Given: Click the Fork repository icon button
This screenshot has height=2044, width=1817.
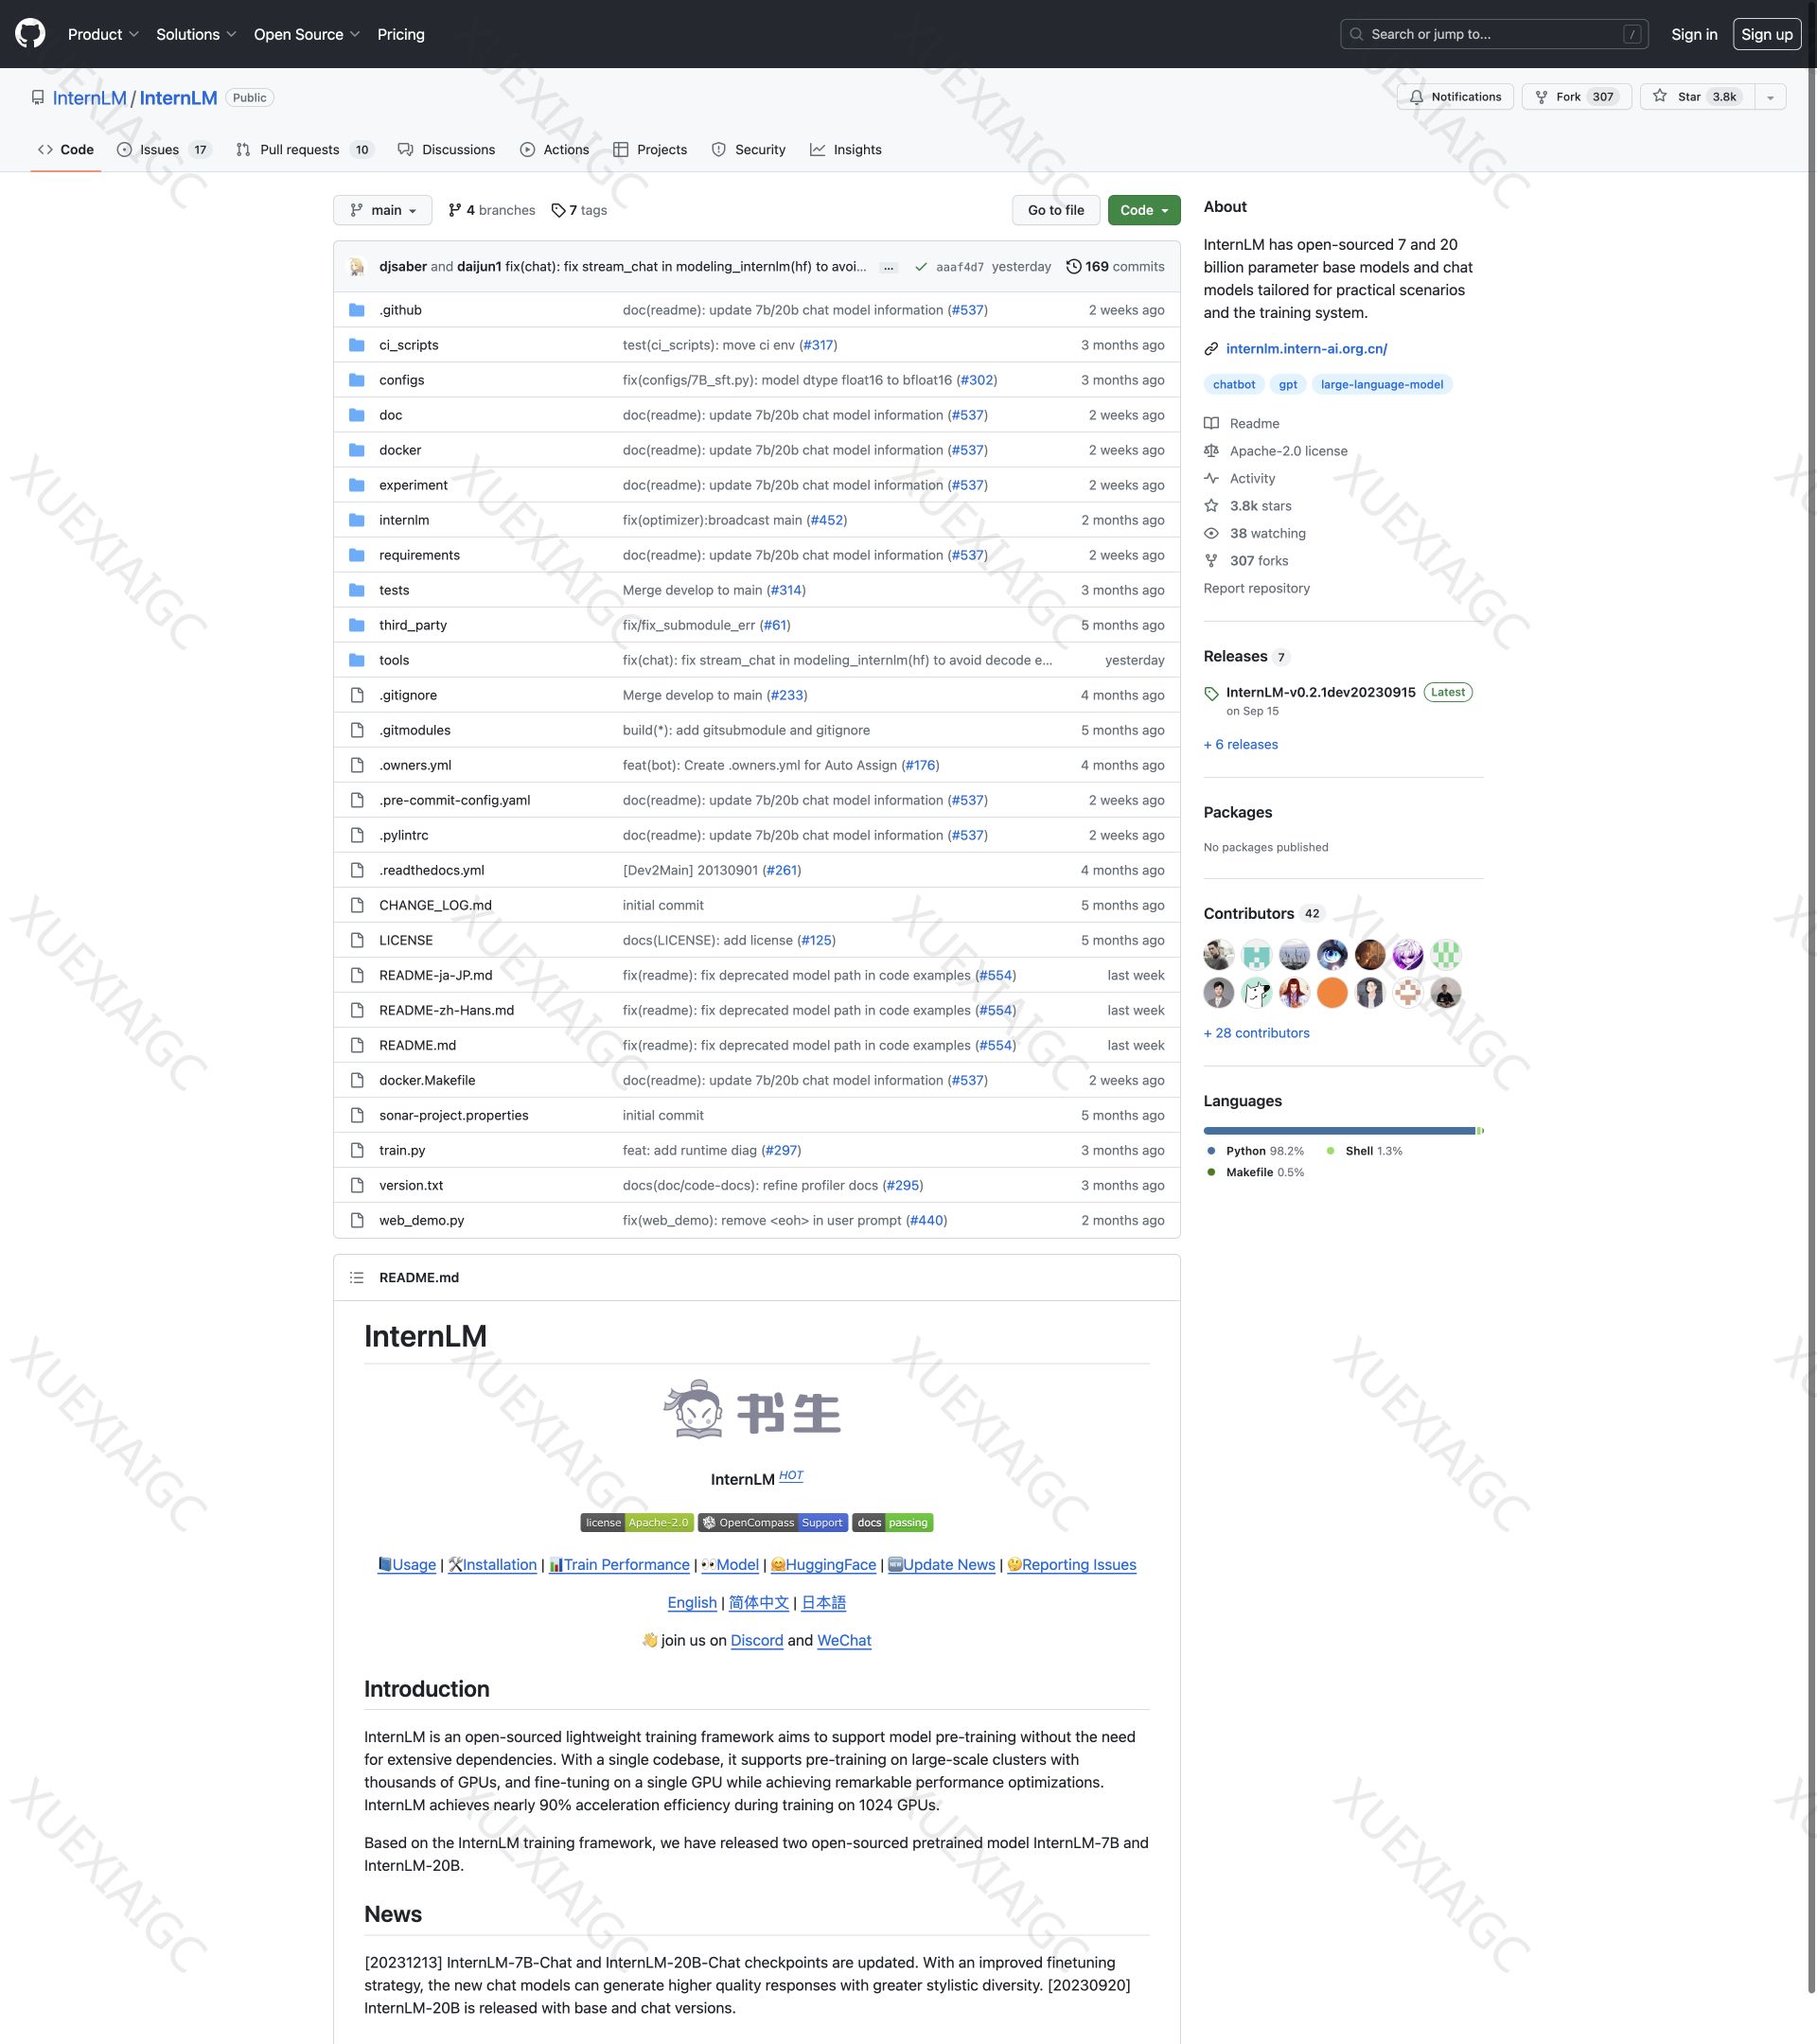Looking at the screenshot, I should 1541,97.
